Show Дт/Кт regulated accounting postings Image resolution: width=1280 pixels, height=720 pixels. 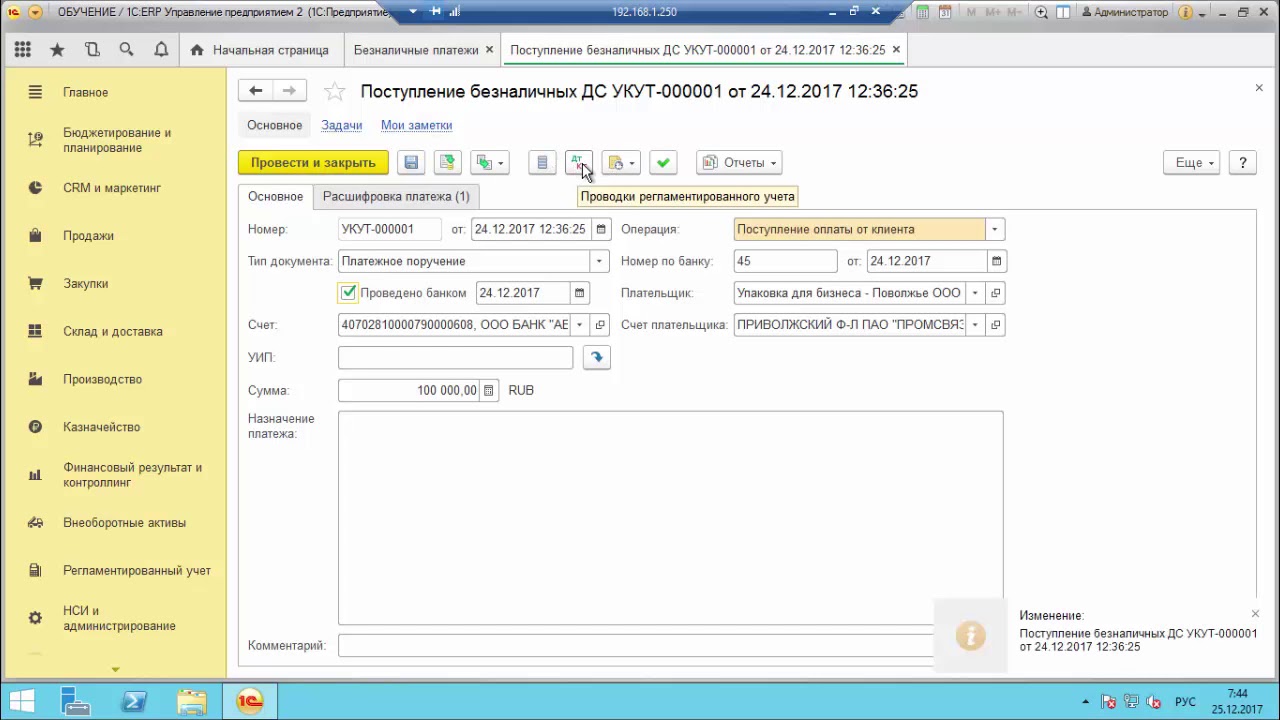[579, 163]
